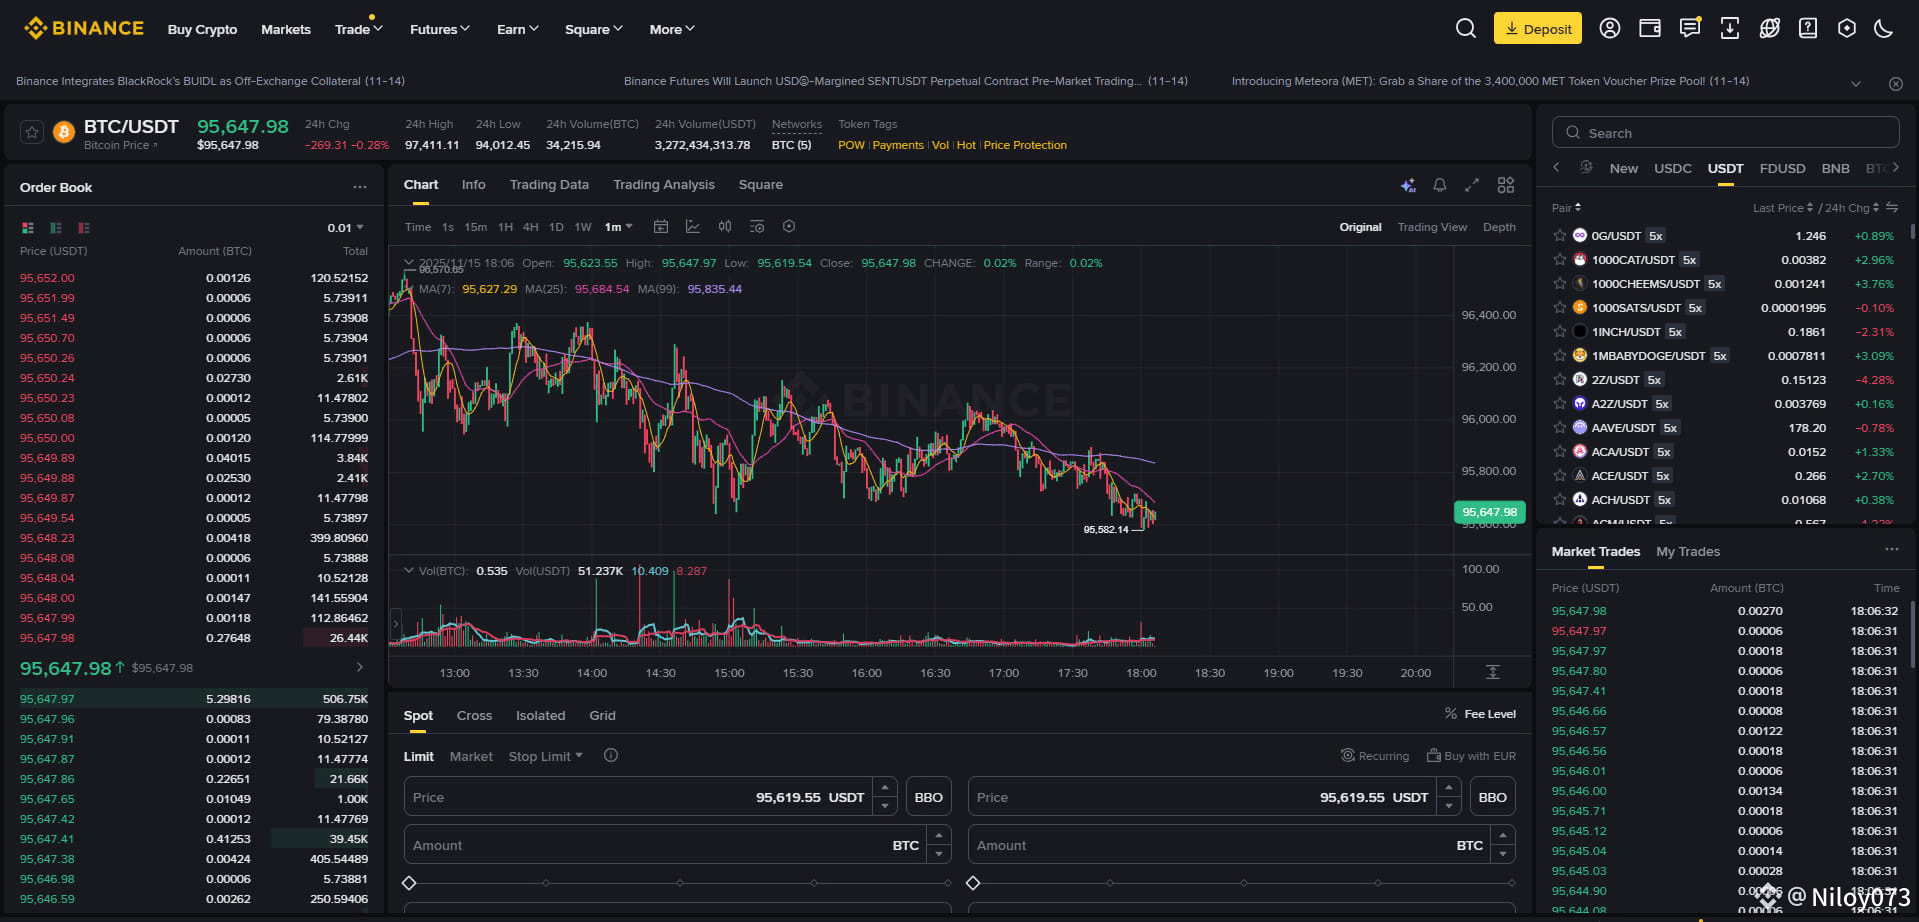Screen dimensions: 1919x922
Task: Click the buy amount slider handle
Action: [x=409, y=883]
